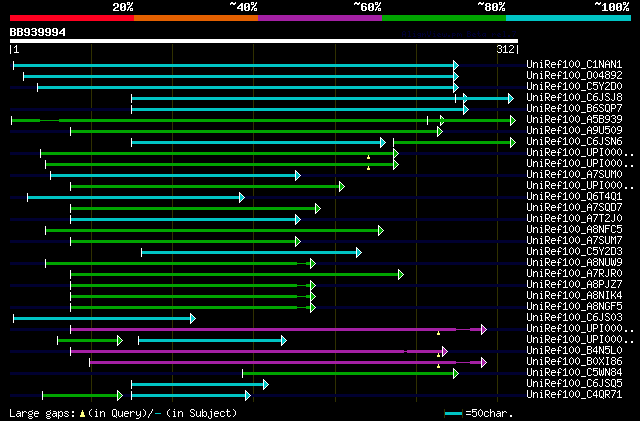Select the UniRef100_A8PJZ7 label
This screenshot has width=640, height=421.
coord(574,285)
